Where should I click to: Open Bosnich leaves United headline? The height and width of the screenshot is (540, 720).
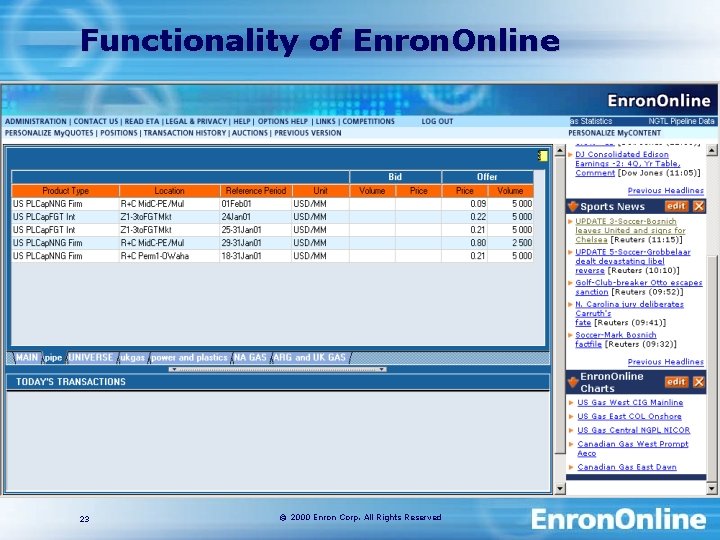630,231
